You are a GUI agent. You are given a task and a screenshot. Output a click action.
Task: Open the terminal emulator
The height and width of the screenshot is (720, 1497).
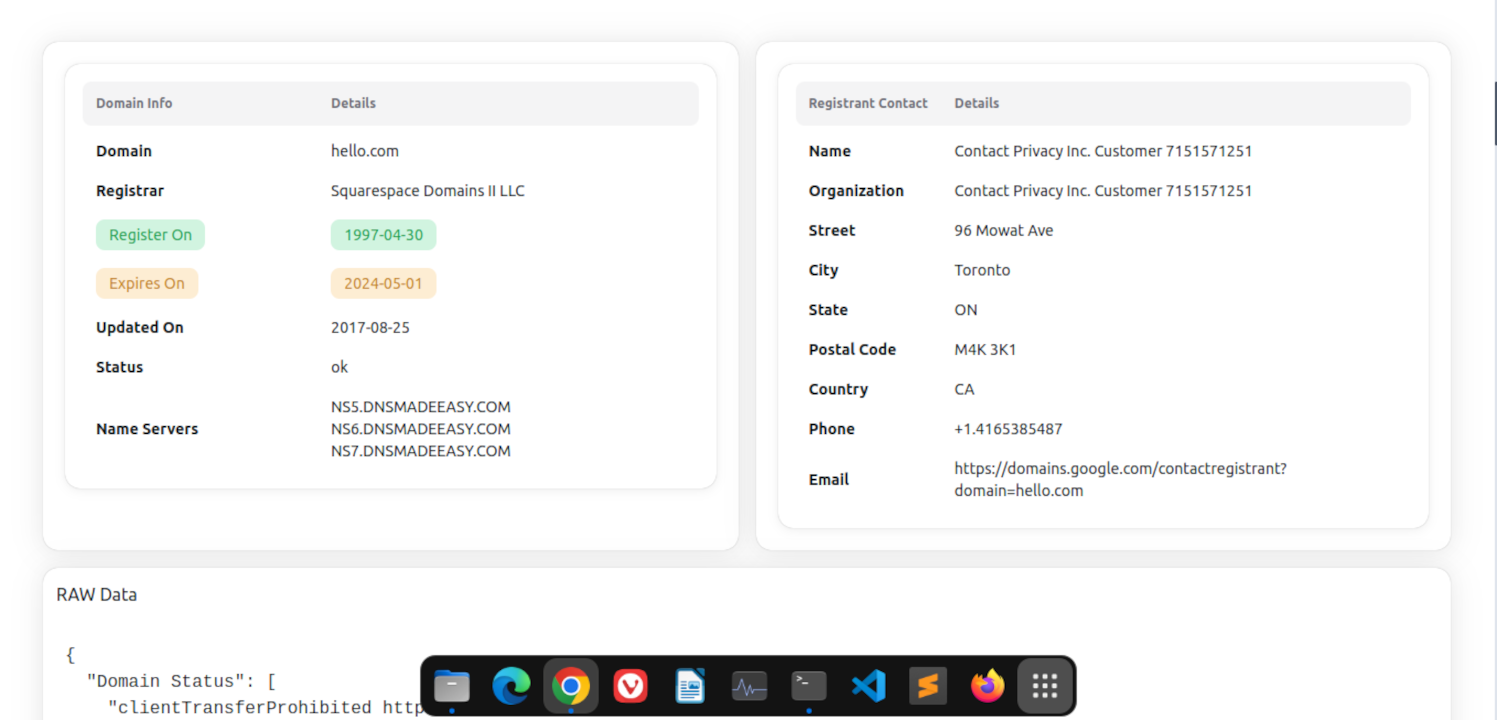pos(808,686)
